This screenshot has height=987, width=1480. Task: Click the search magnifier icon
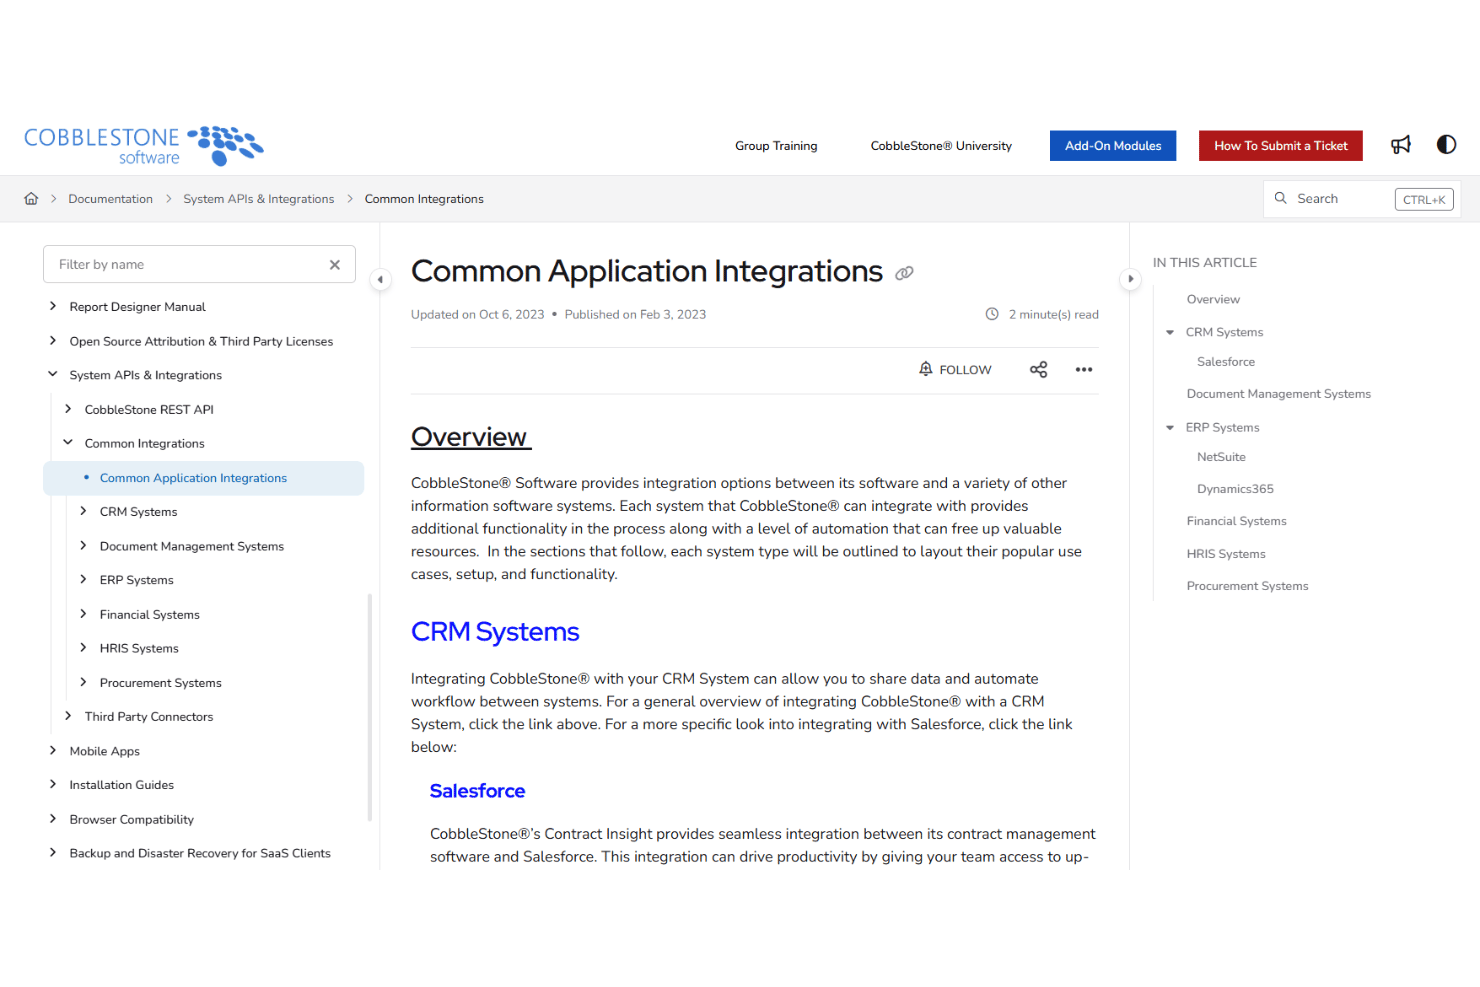click(x=1280, y=198)
